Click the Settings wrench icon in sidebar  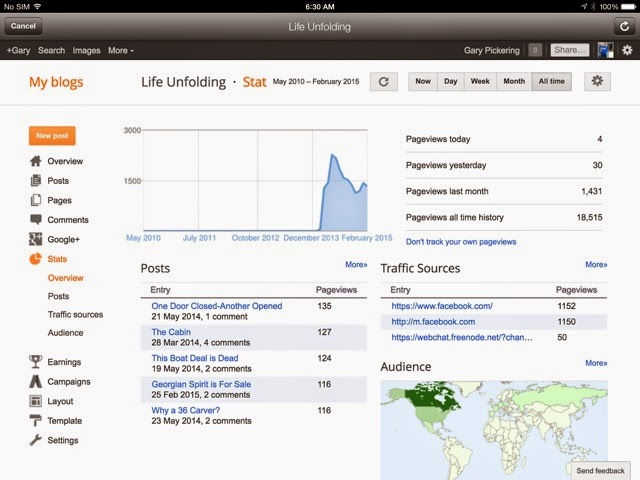(36, 440)
